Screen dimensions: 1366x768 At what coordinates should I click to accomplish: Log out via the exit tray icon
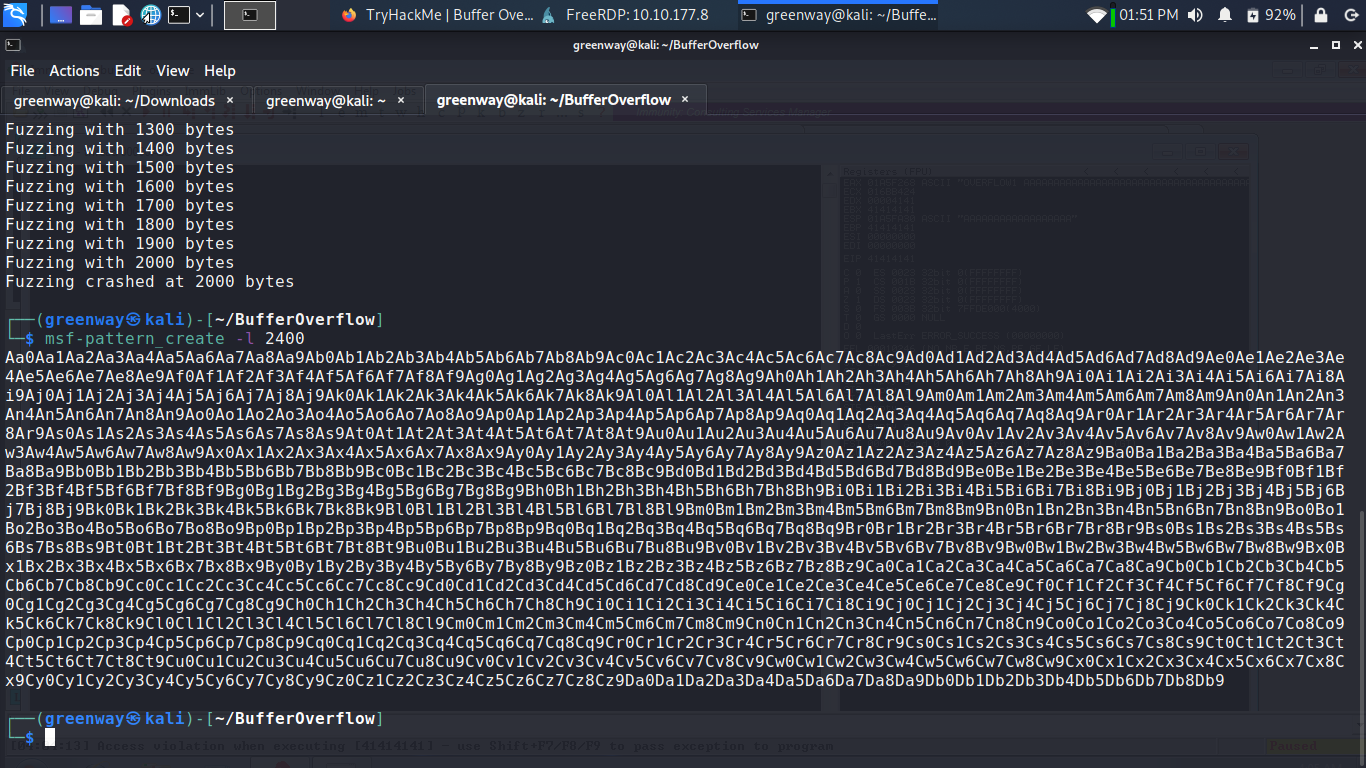[1352, 14]
